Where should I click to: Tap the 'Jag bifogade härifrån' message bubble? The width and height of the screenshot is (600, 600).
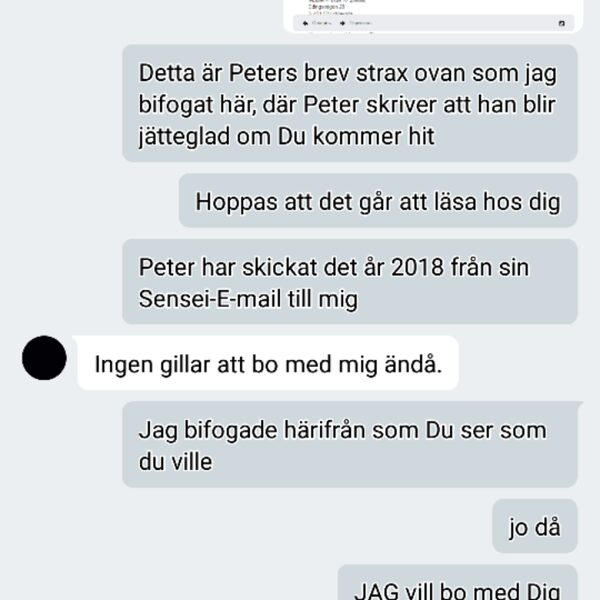[350, 445]
